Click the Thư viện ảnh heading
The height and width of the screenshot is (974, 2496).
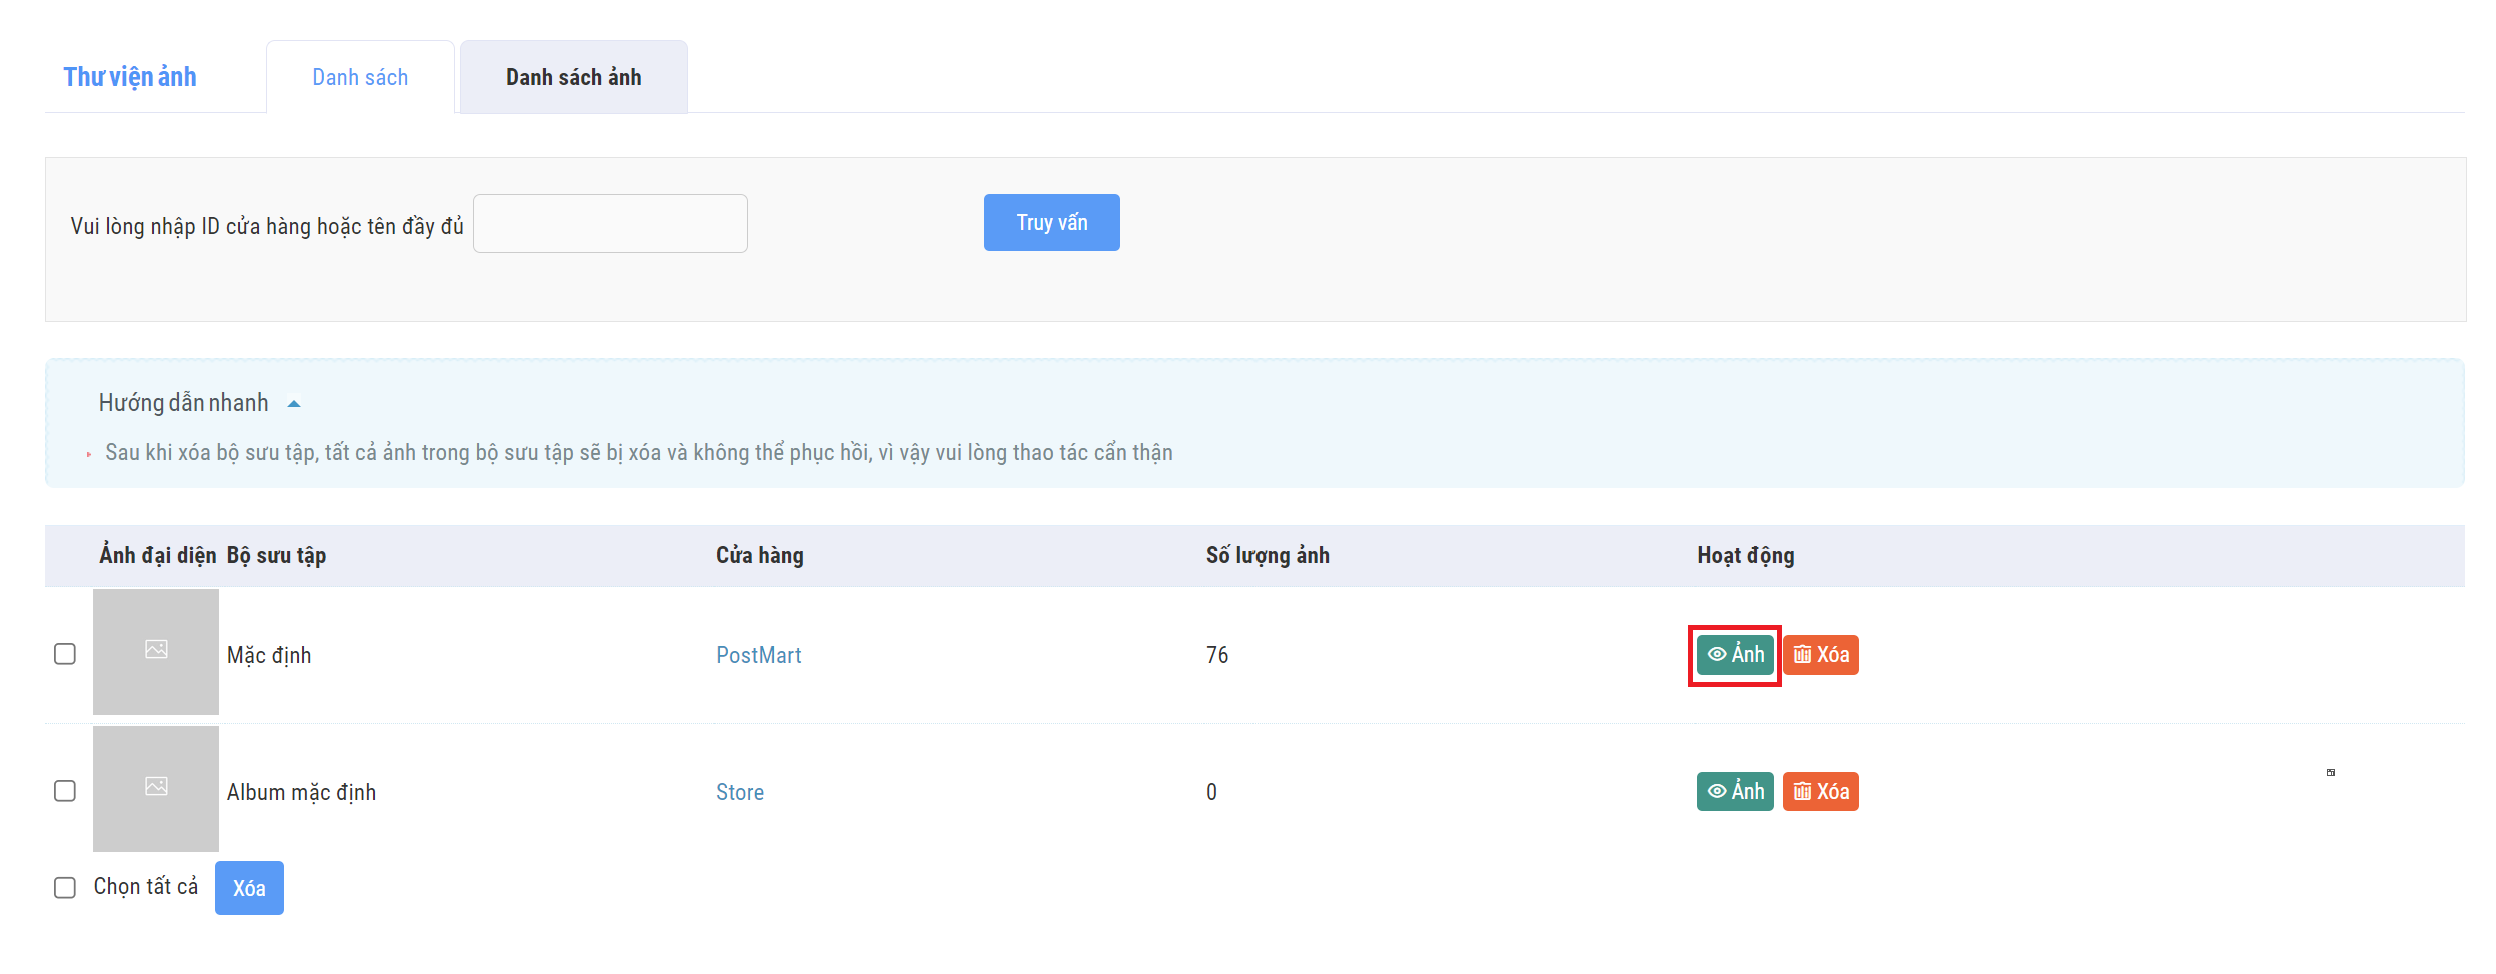coord(130,77)
